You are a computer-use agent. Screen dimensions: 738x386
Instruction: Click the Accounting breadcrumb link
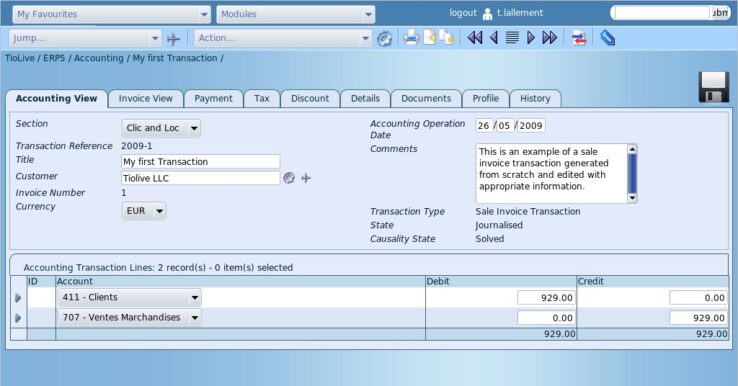(x=98, y=58)
